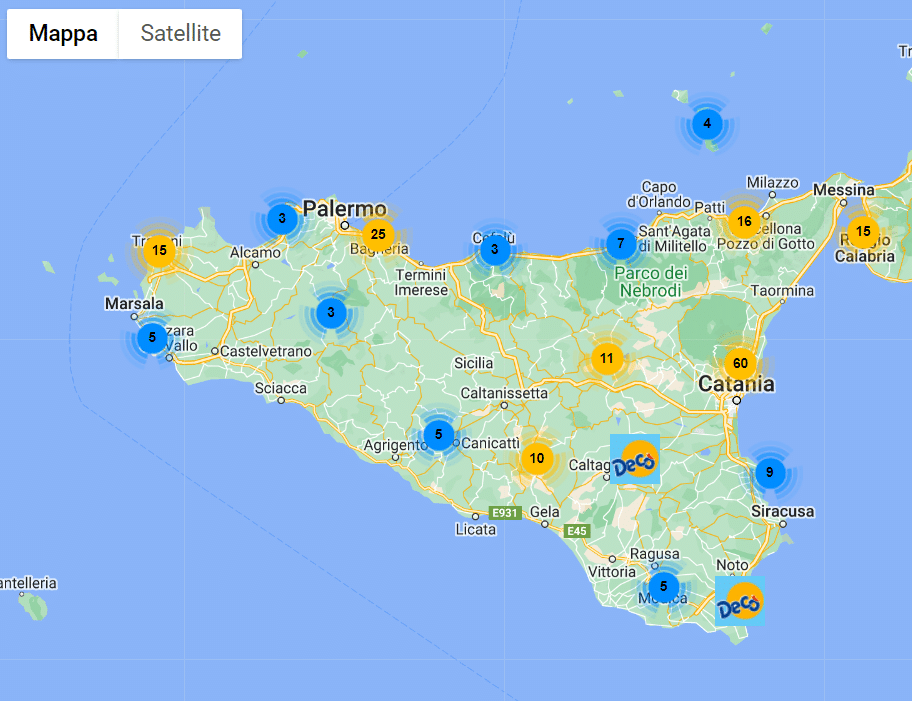Expand the 60-store cluster near Catania
The width and height of the screenshot is (912, 701).
(x=740, y=363)
